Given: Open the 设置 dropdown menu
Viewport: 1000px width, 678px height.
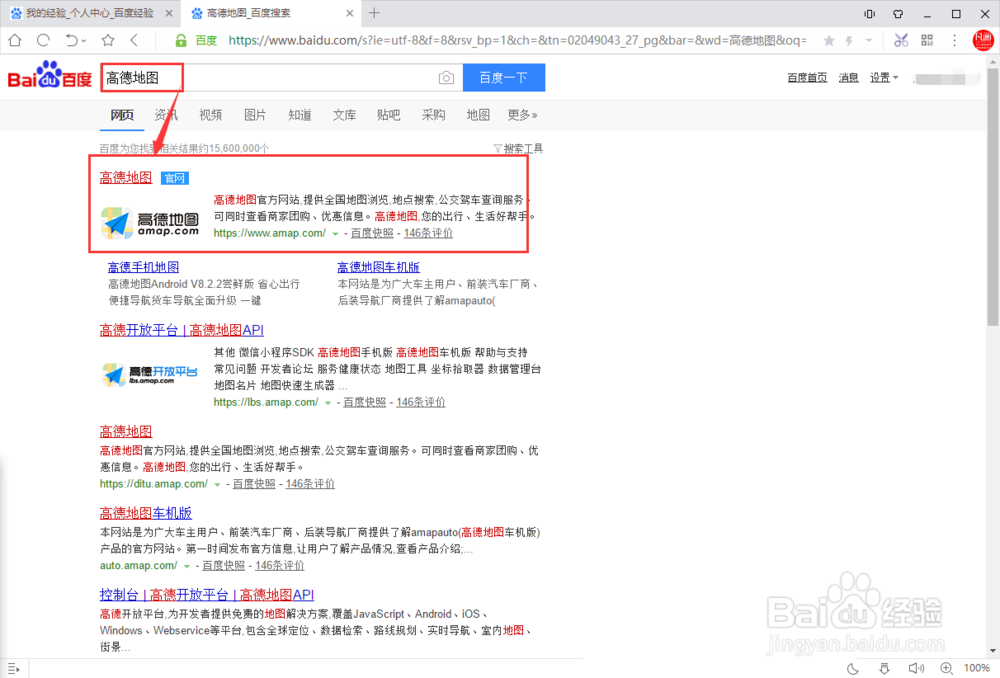Looking at the screenshot, I should point(884,78).
